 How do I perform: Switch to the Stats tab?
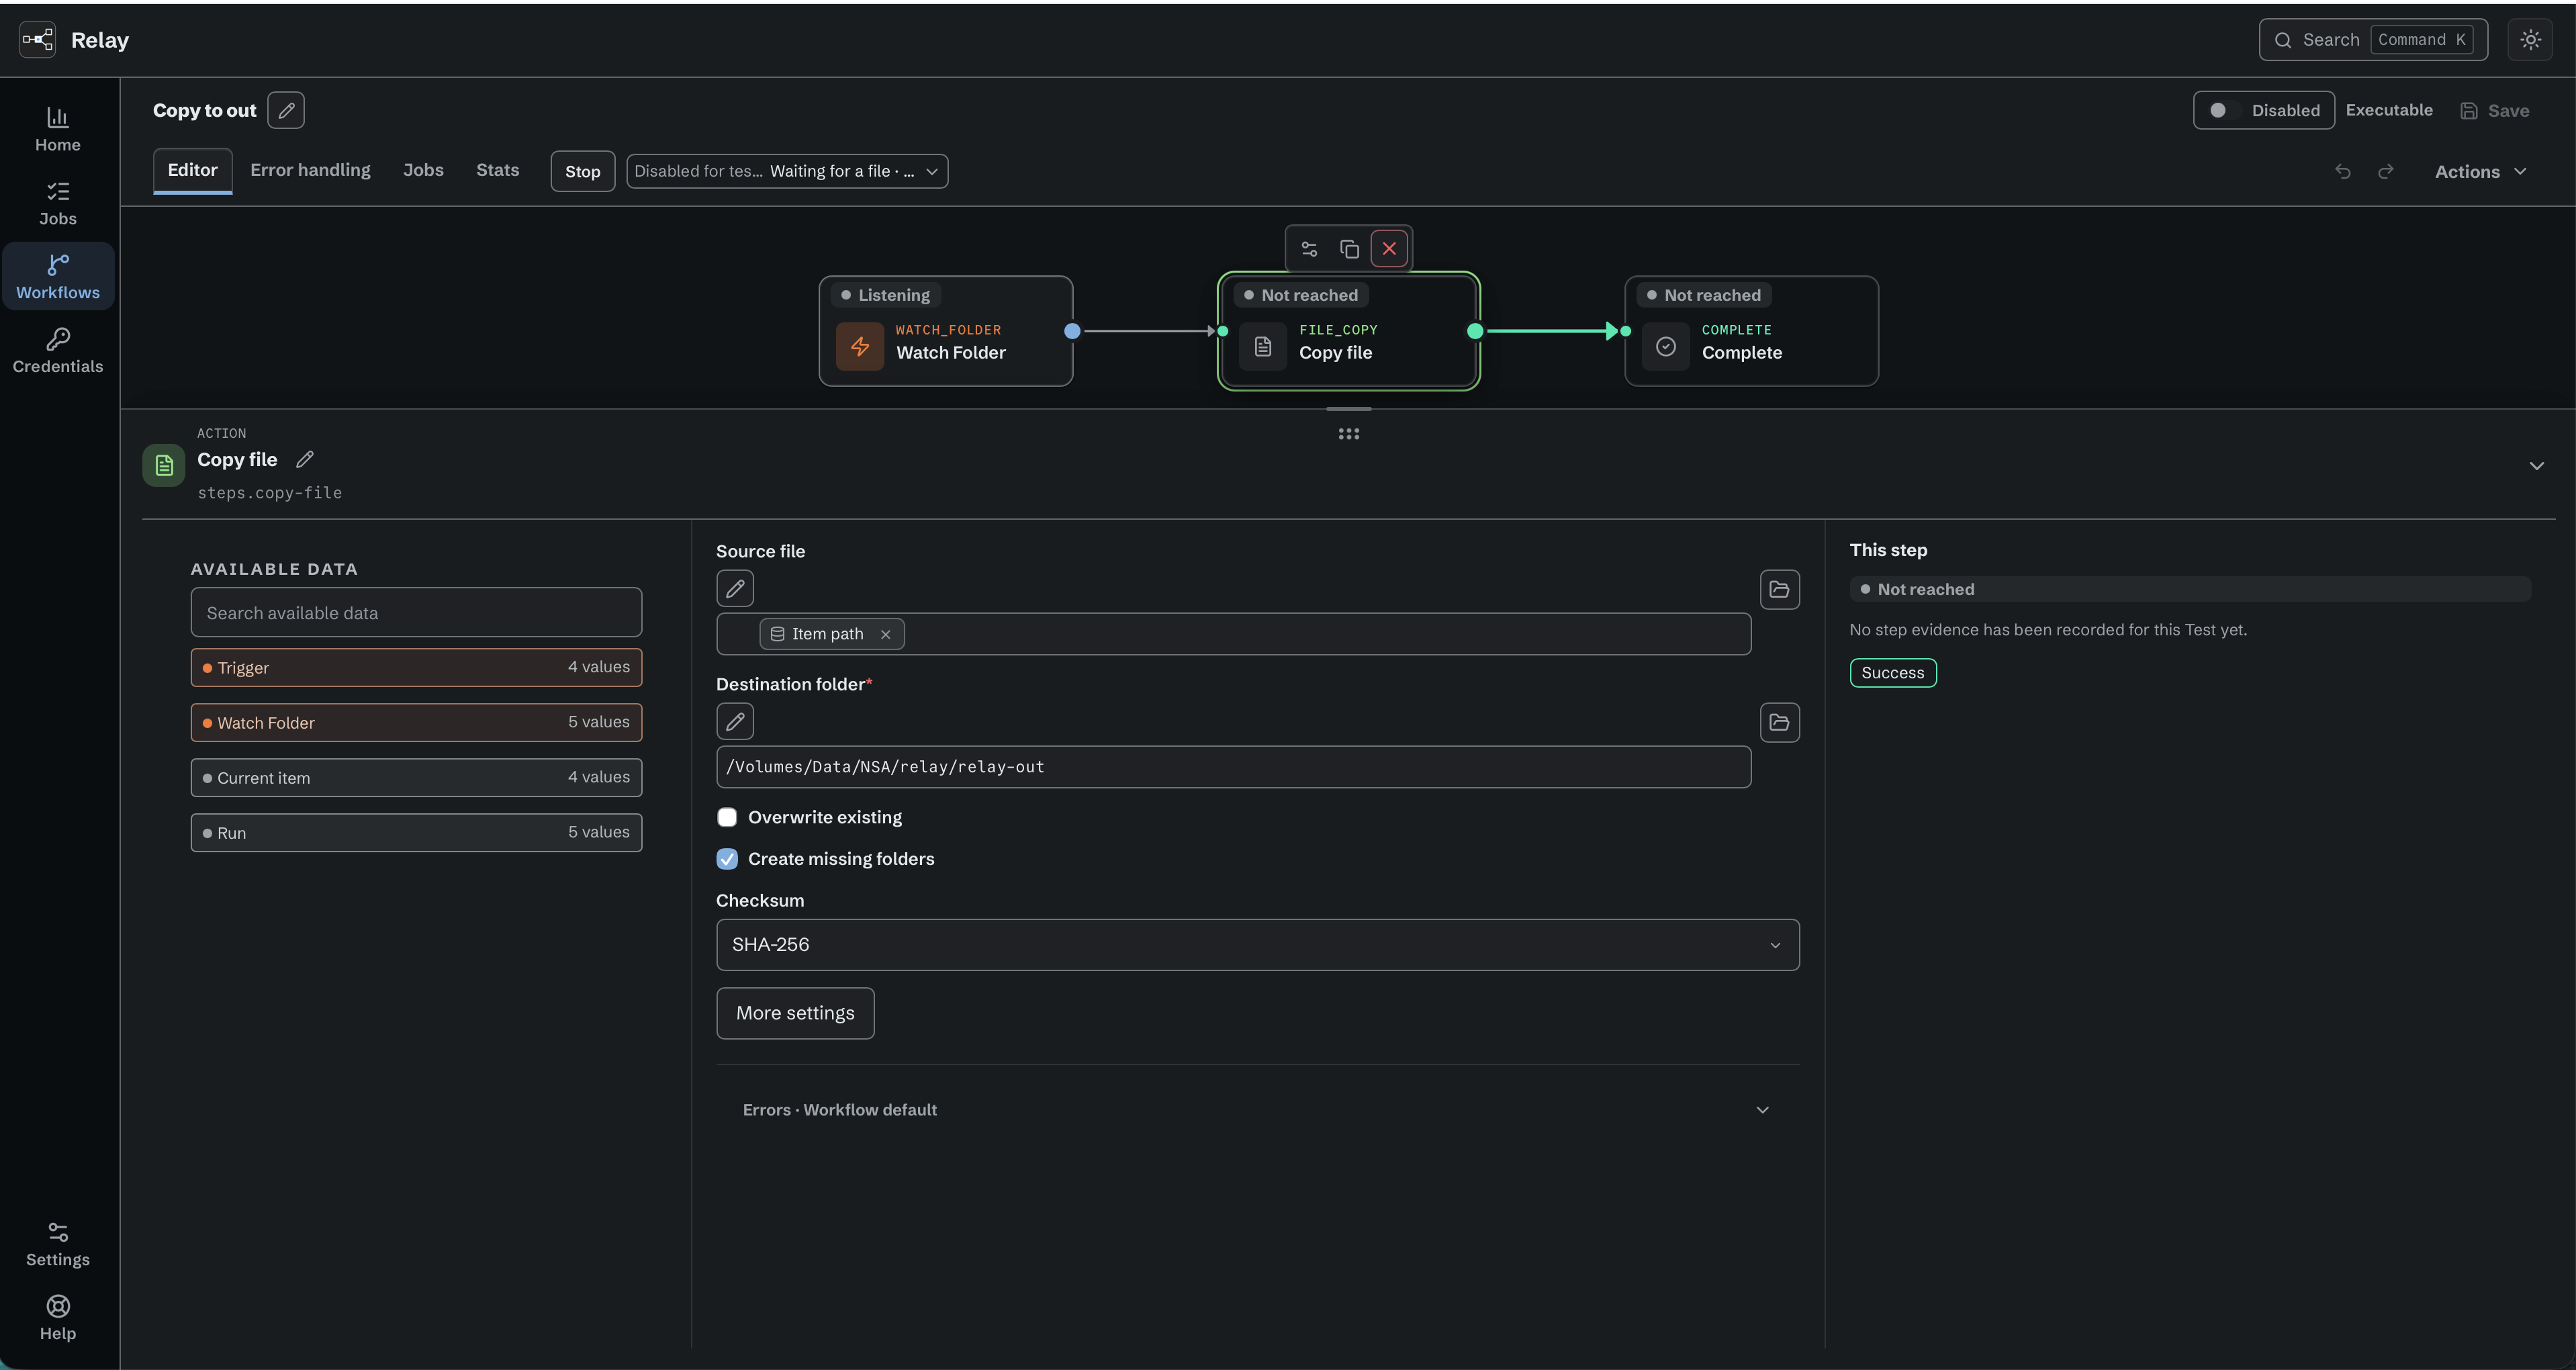coord(497,170)
